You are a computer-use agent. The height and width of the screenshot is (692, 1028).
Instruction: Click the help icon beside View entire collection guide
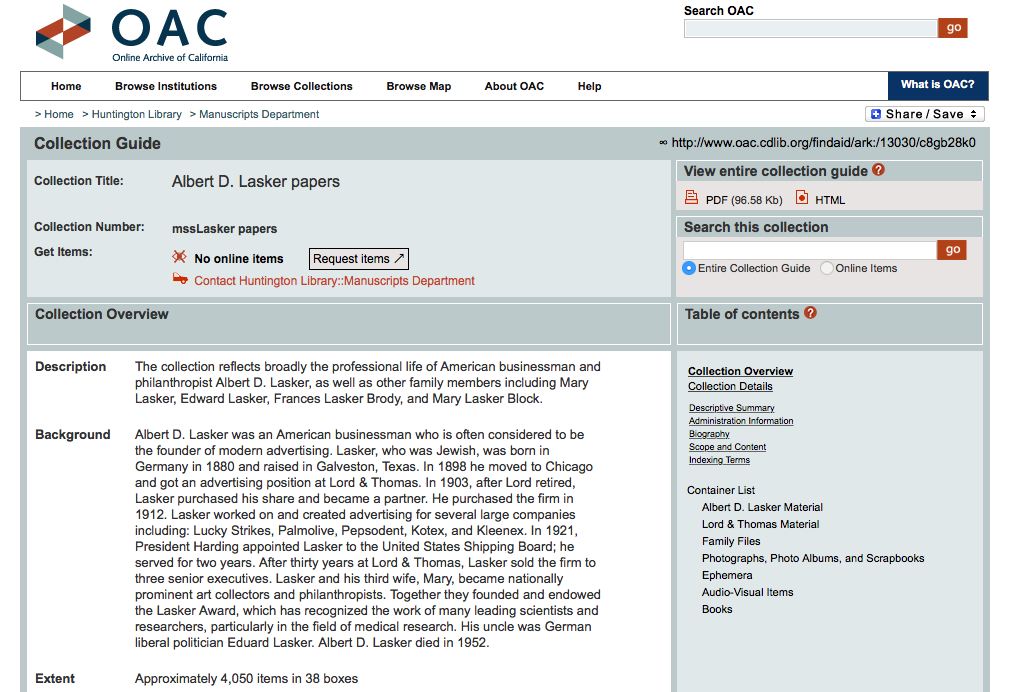pyautogui.click(x=878, y=171)
